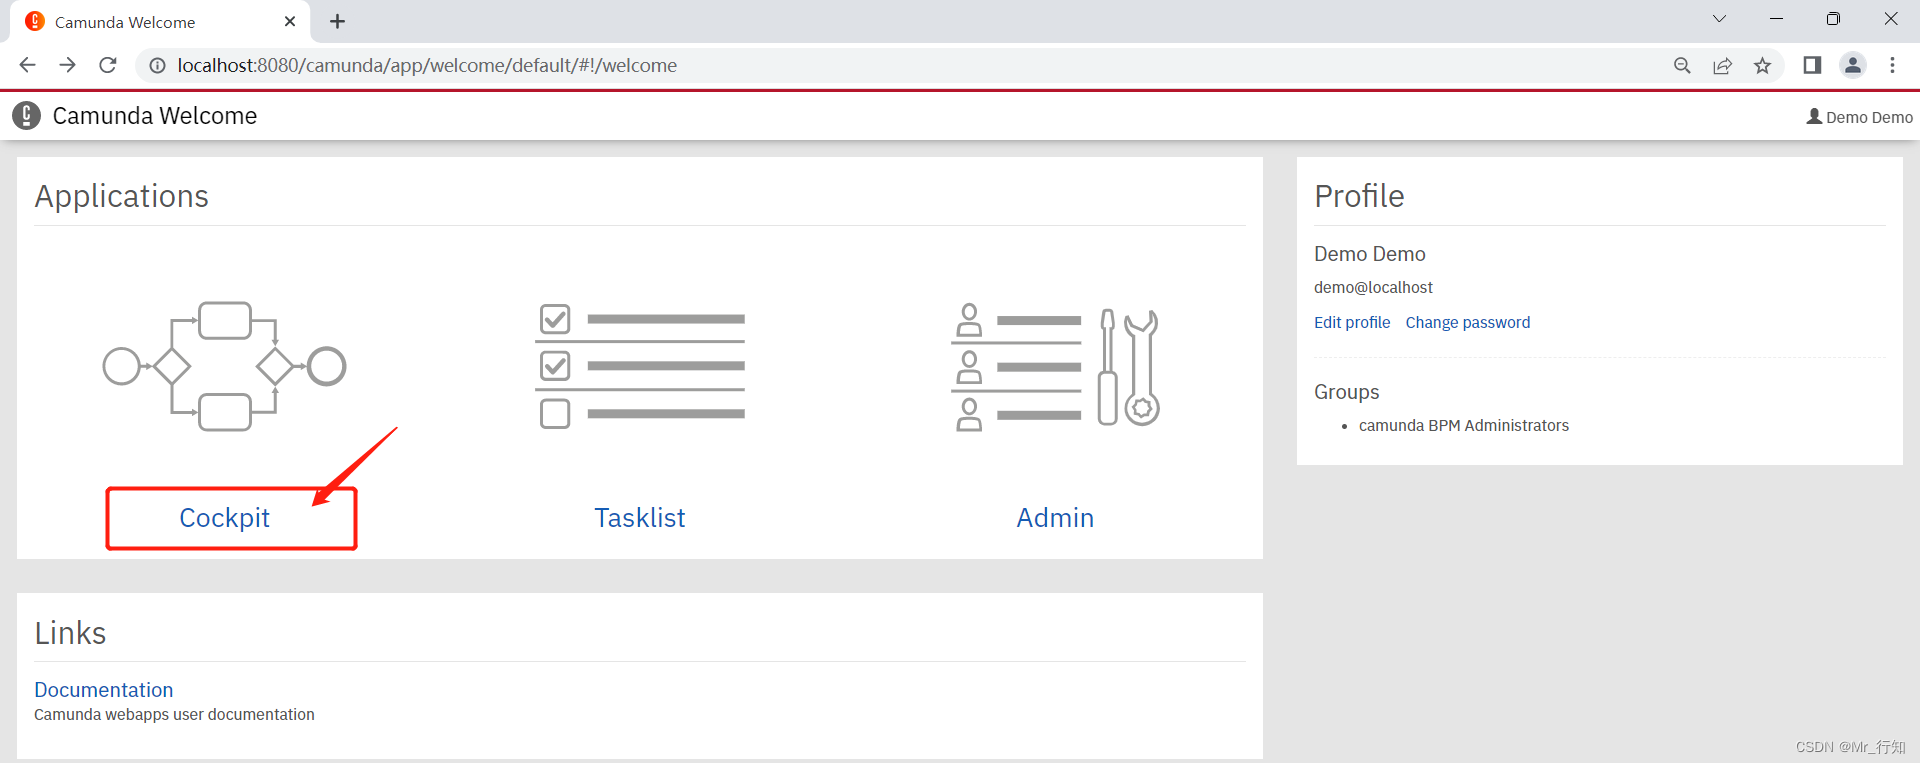This screenshot has height=763, width=1920.
Task: Click the Demo Demo profile name
Action: coord(1370,254)
